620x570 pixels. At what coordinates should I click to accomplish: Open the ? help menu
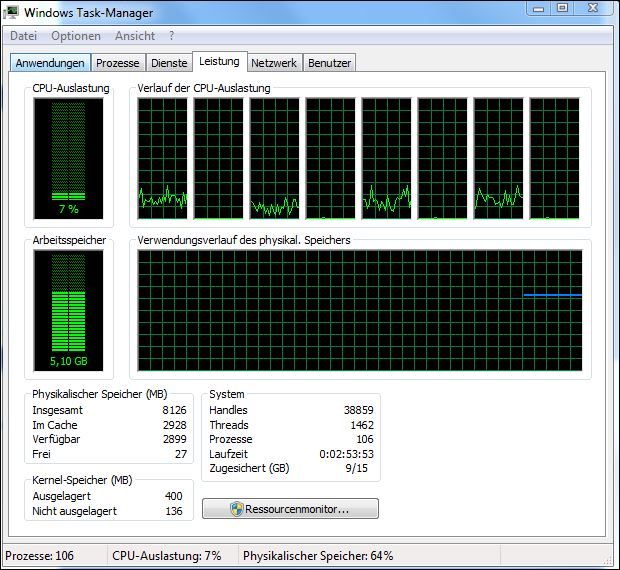pyautogui.click(x=171, y=36)
